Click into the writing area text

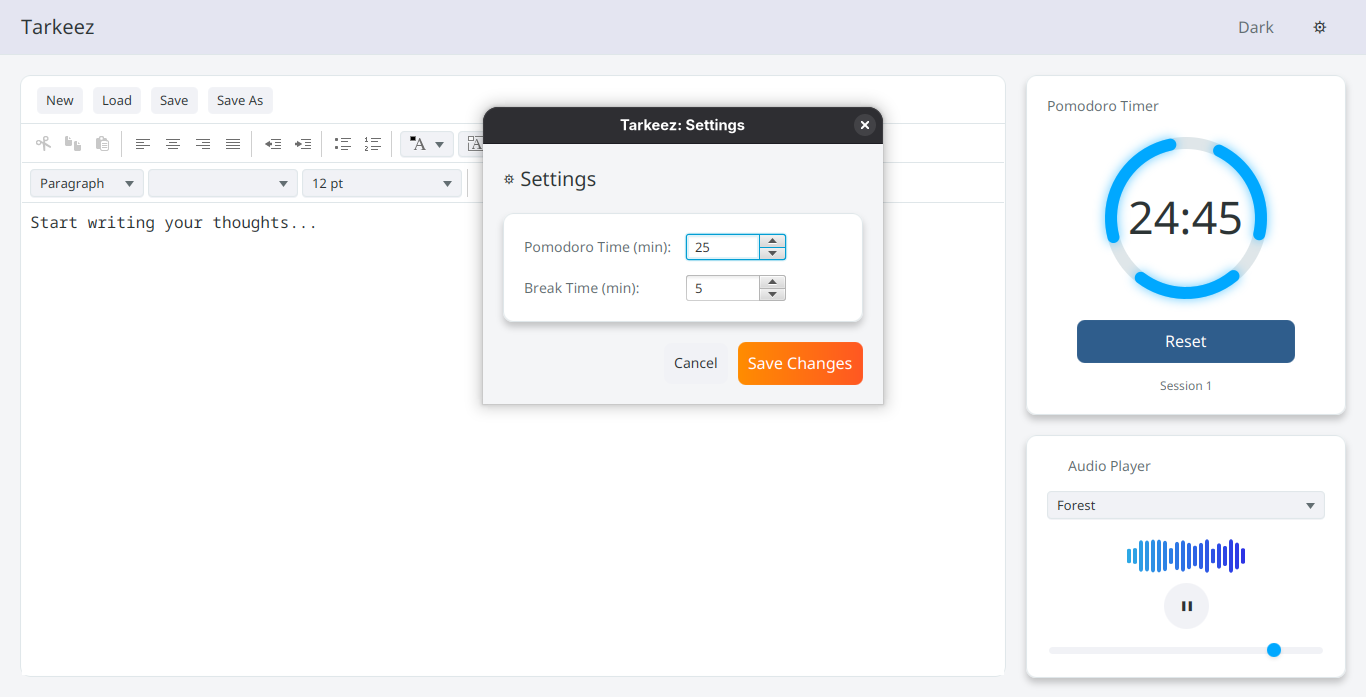point(174,222)
